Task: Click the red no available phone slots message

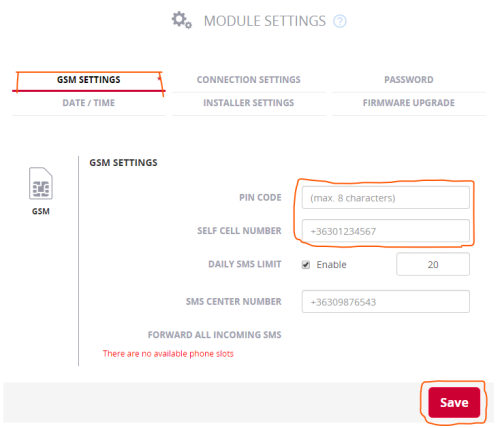Action: pos(168,354)
